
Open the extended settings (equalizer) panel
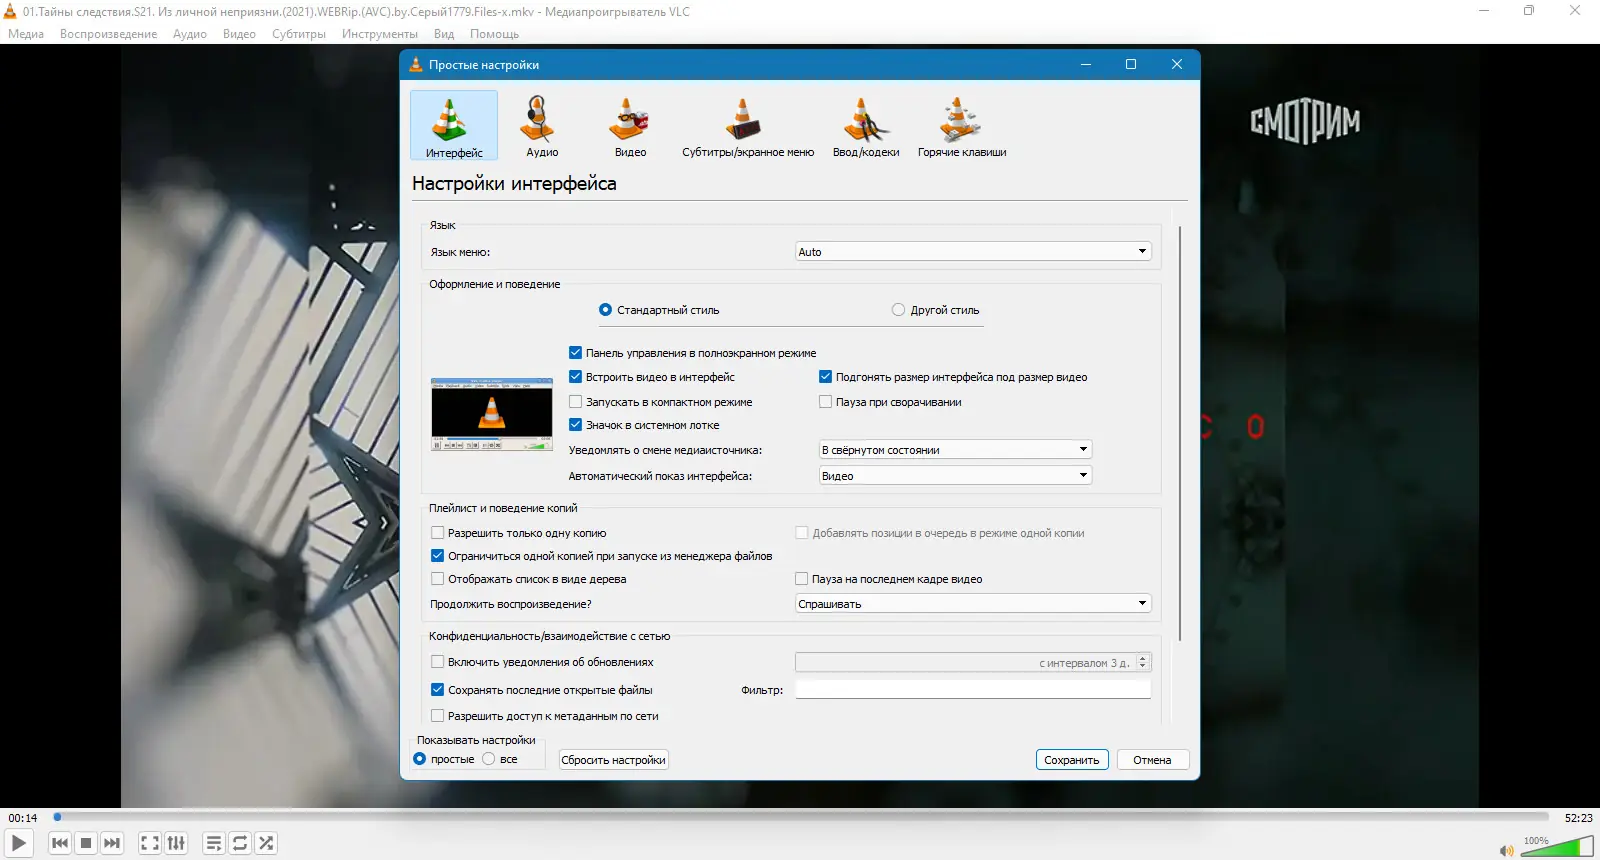(176, 843)
